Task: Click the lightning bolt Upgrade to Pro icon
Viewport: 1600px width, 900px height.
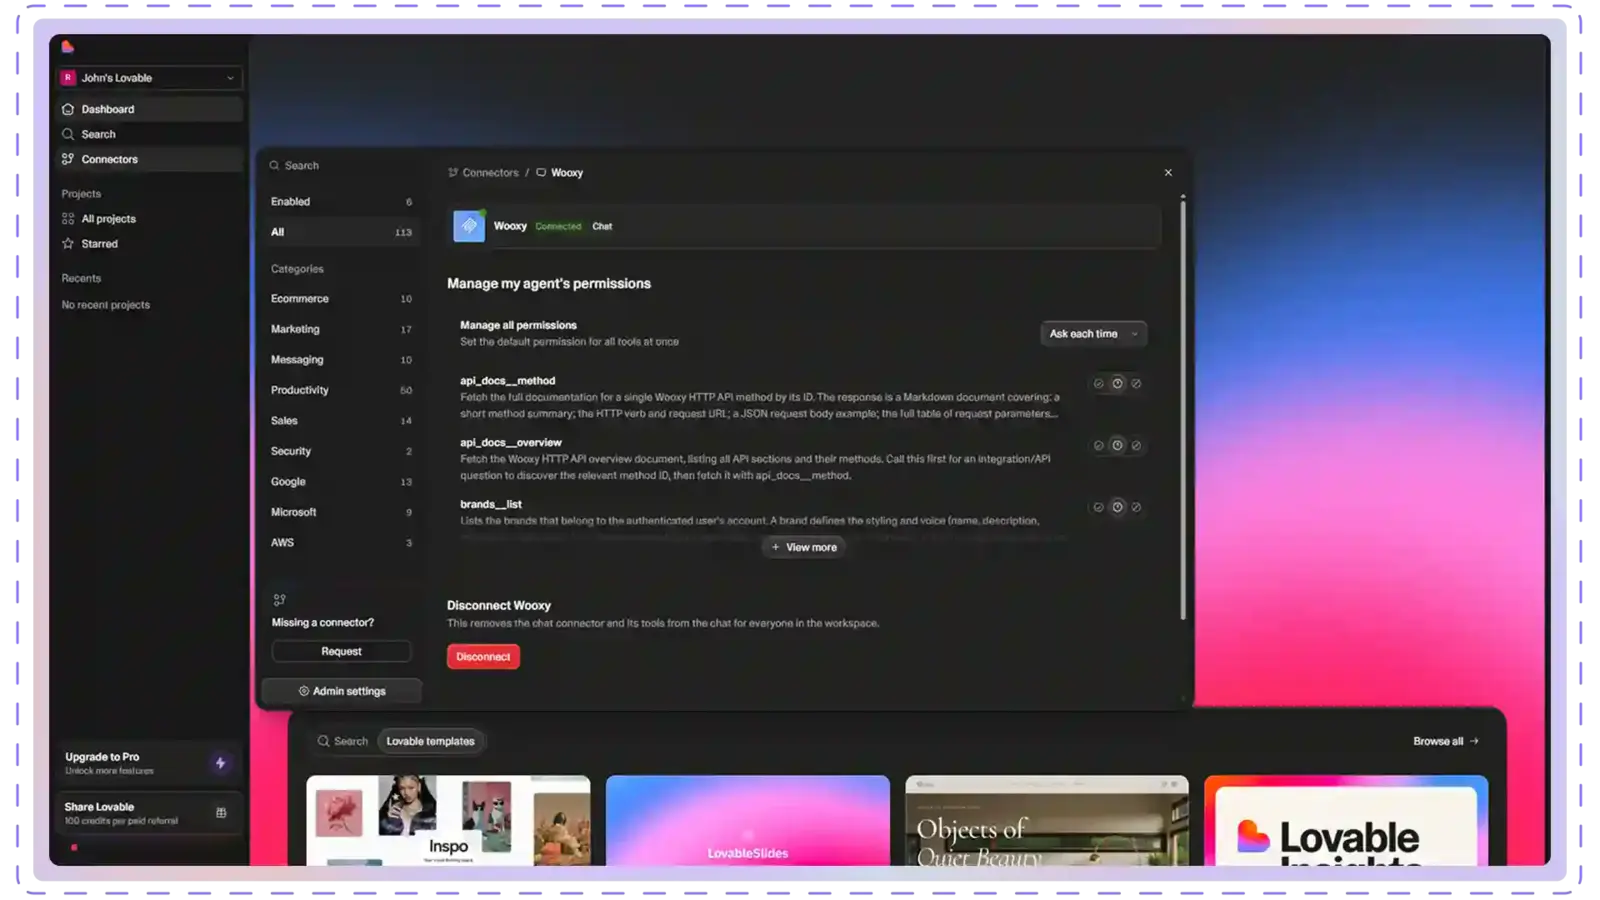Action: pyautogui.click(x=221, y=763)
